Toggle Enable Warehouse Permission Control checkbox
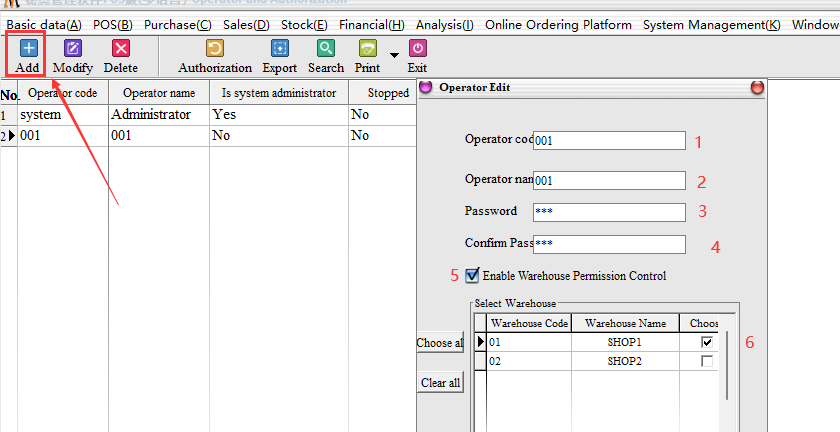The width and height of the screenshot is (840, 432). pos(472,275)
